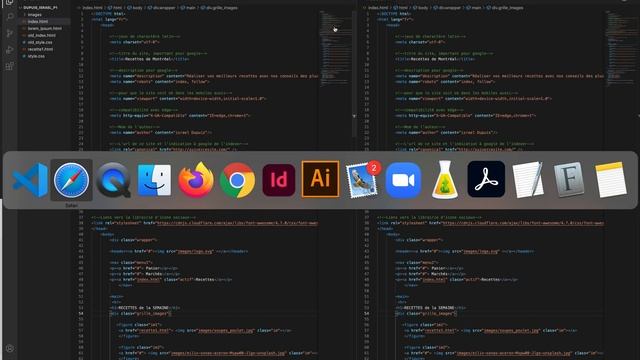This screenshot has height=360, width=640.
Task: Open old_index.html from the Explorer
Action: point(42,35)
